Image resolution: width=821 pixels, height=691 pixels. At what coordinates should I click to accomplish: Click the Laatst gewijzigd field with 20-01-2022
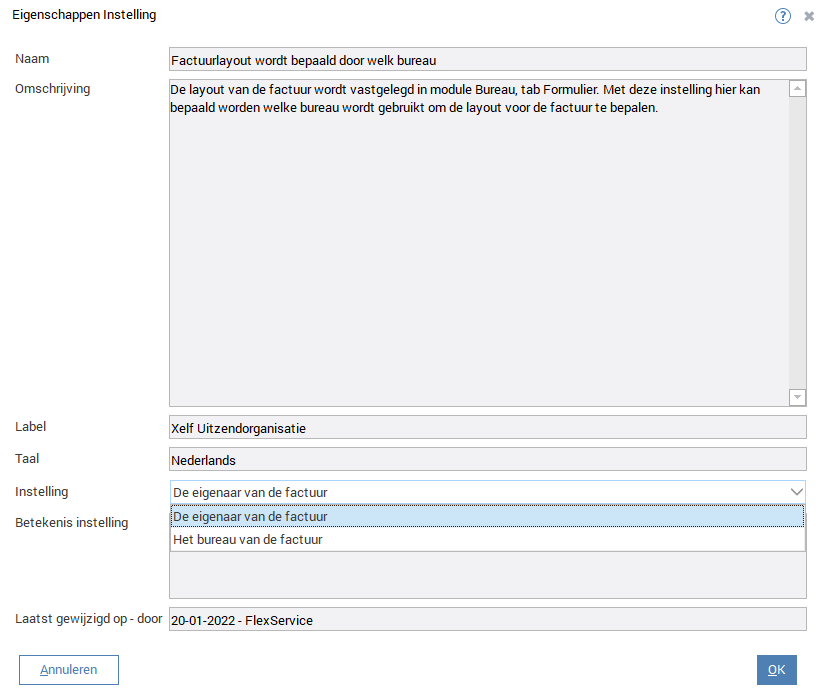click(x=487, y=620)
